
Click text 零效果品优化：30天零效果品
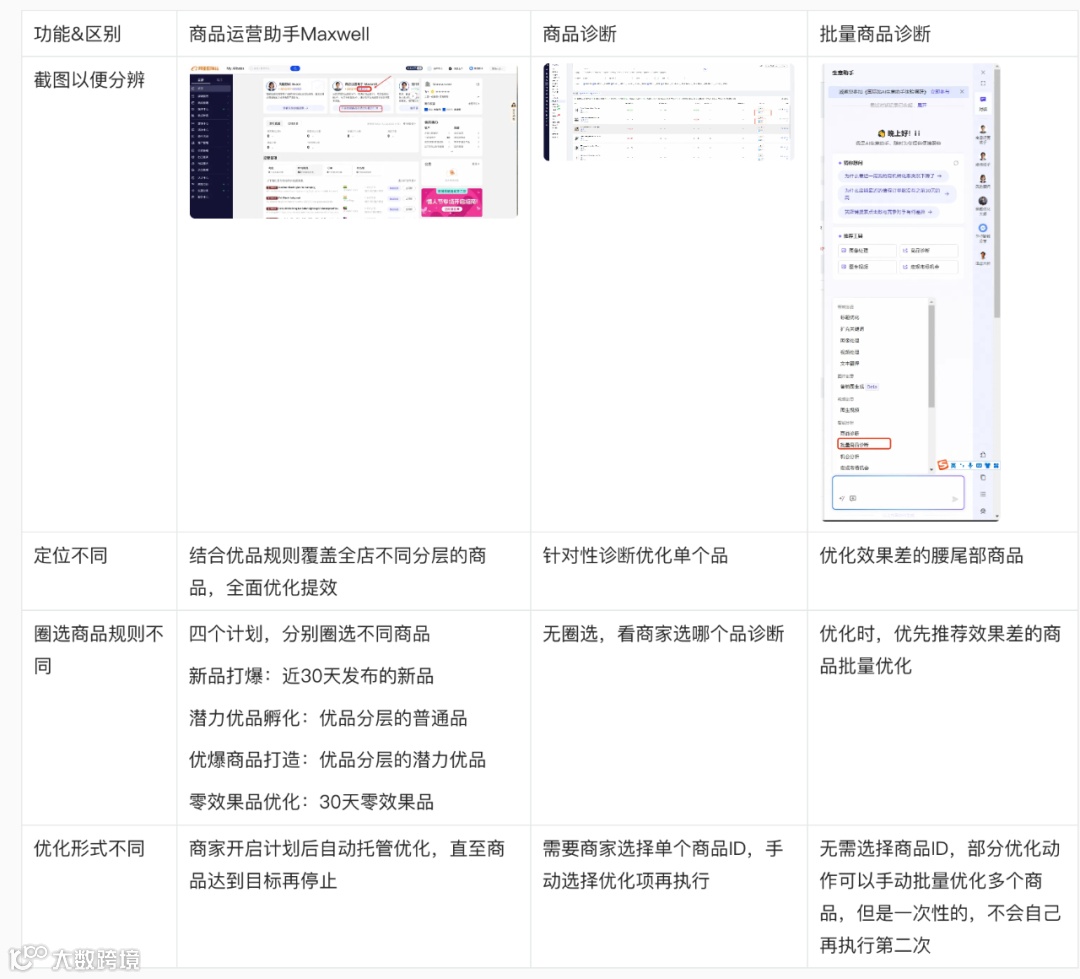[311, 802]
